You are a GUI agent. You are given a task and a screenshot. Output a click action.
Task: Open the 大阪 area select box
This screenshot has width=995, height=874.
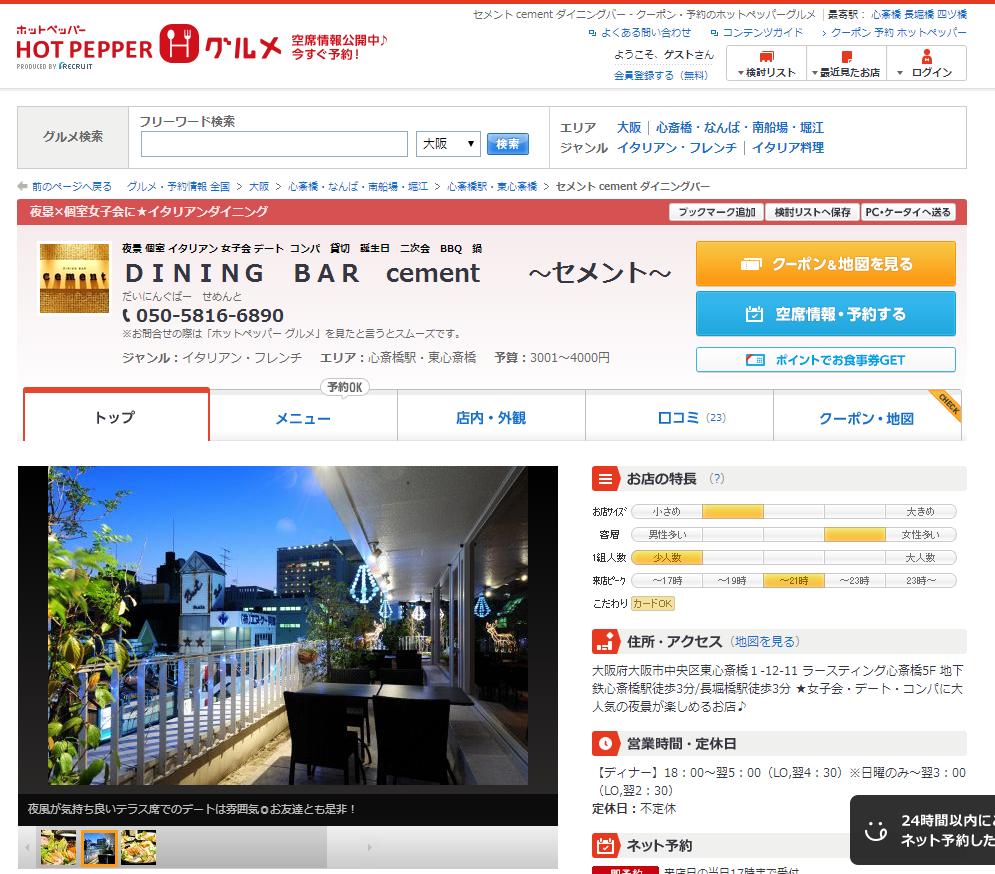[x=448, y=144]
